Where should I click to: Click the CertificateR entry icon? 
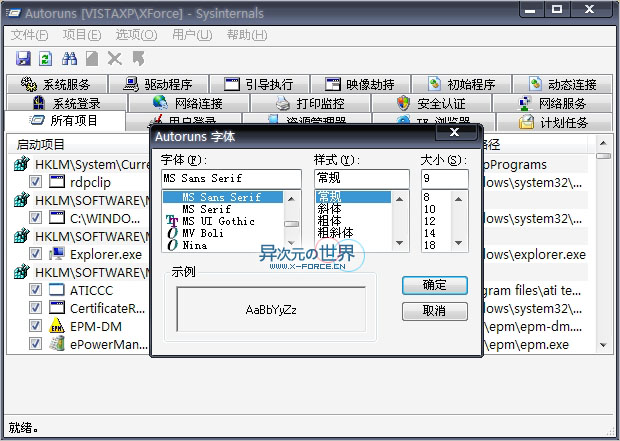(x=57, y=308)
